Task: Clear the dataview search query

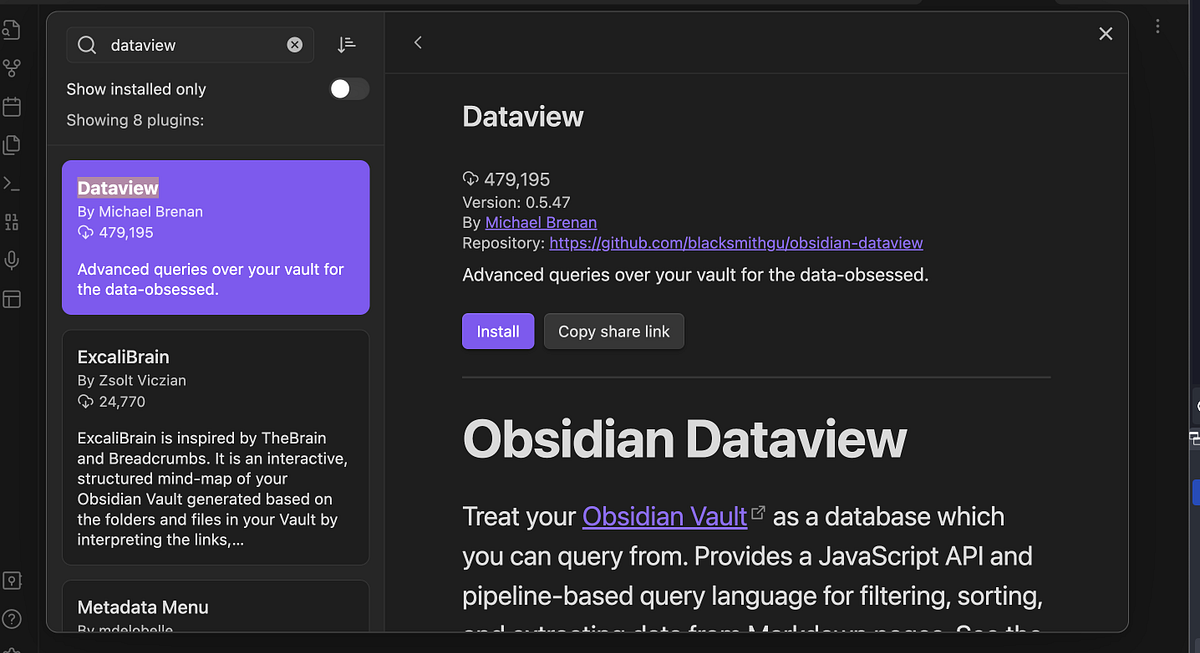Action: pyautogui.click(x=294, y=45)
